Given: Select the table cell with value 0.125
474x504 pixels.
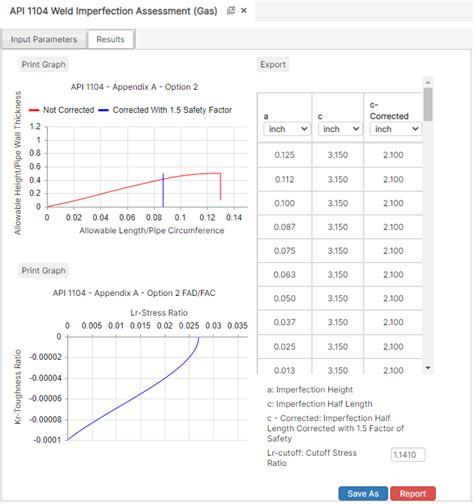Looking at the screenshot, I should pyautogui.click(x=284, y=155).
